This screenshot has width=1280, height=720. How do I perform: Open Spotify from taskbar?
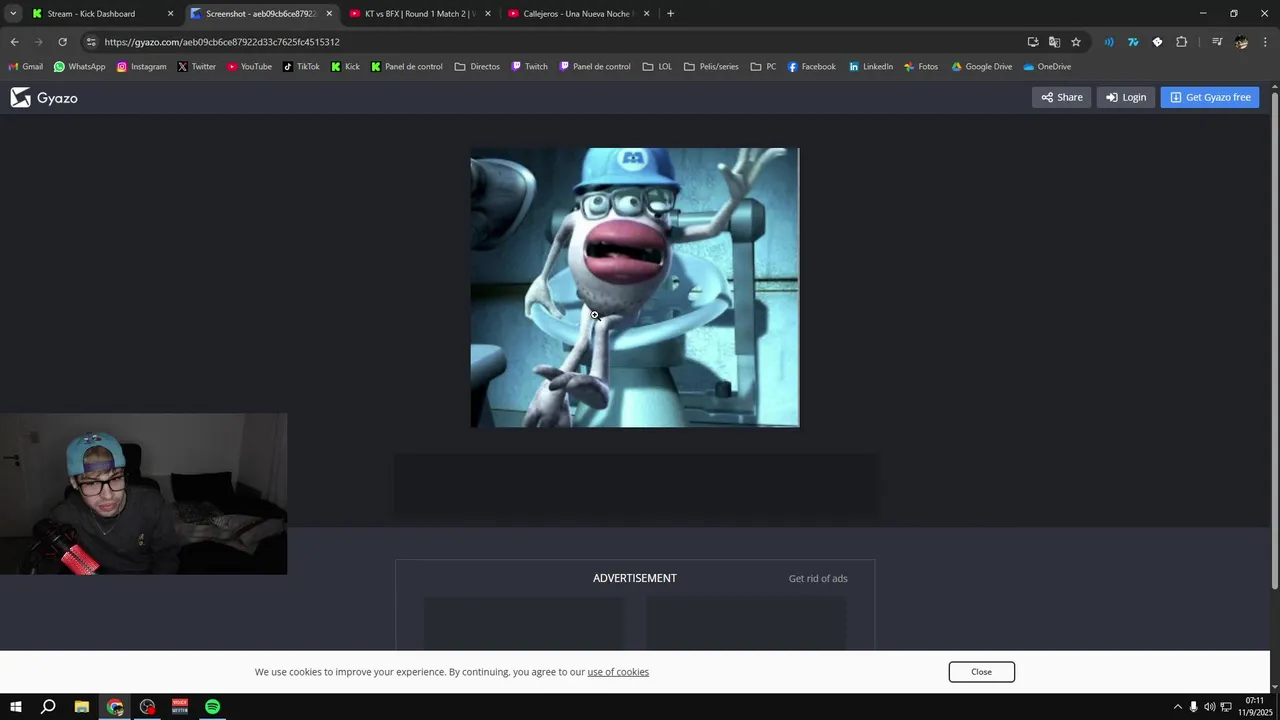click(212, 707)
